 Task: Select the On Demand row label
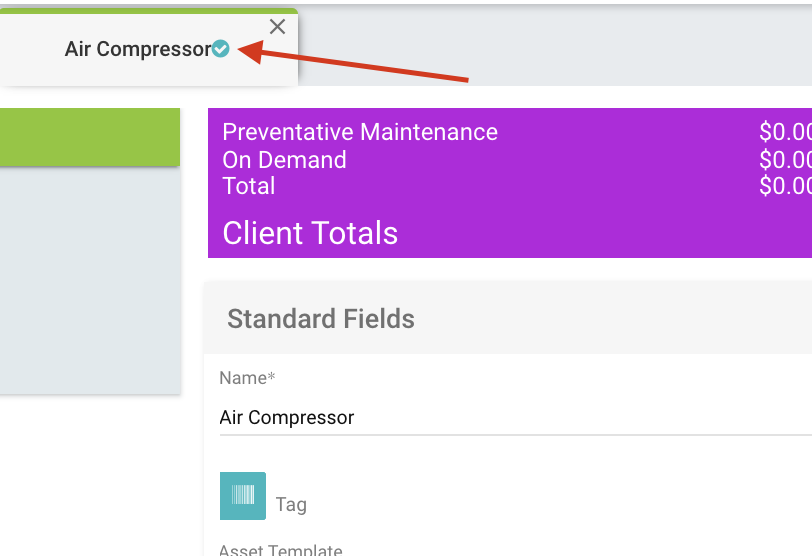point(284,160)
